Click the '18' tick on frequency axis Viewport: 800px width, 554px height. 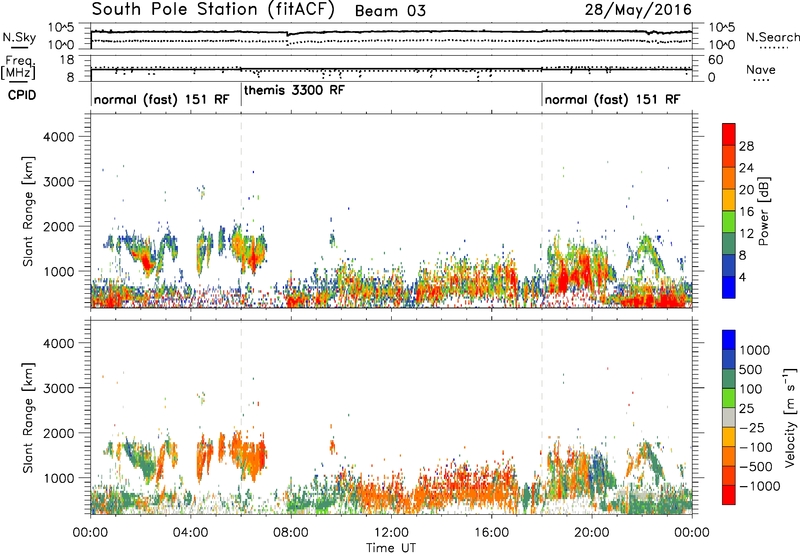(x=66, y=60)
